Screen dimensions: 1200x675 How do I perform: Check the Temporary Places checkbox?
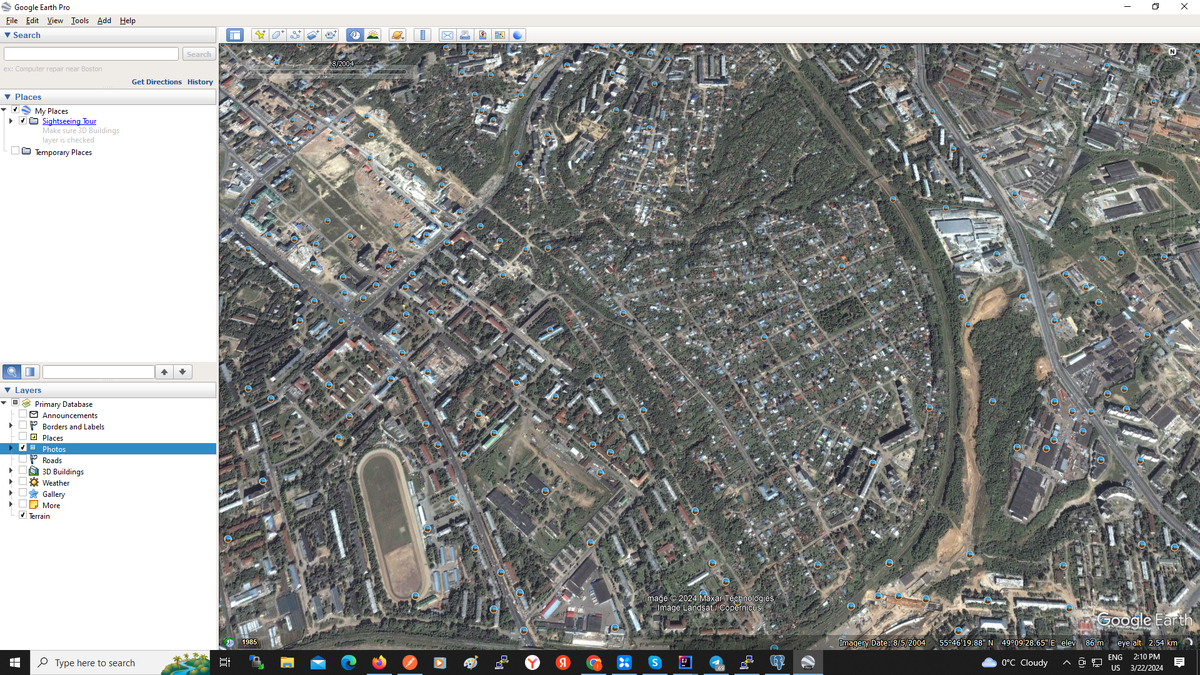pos(15,152)
